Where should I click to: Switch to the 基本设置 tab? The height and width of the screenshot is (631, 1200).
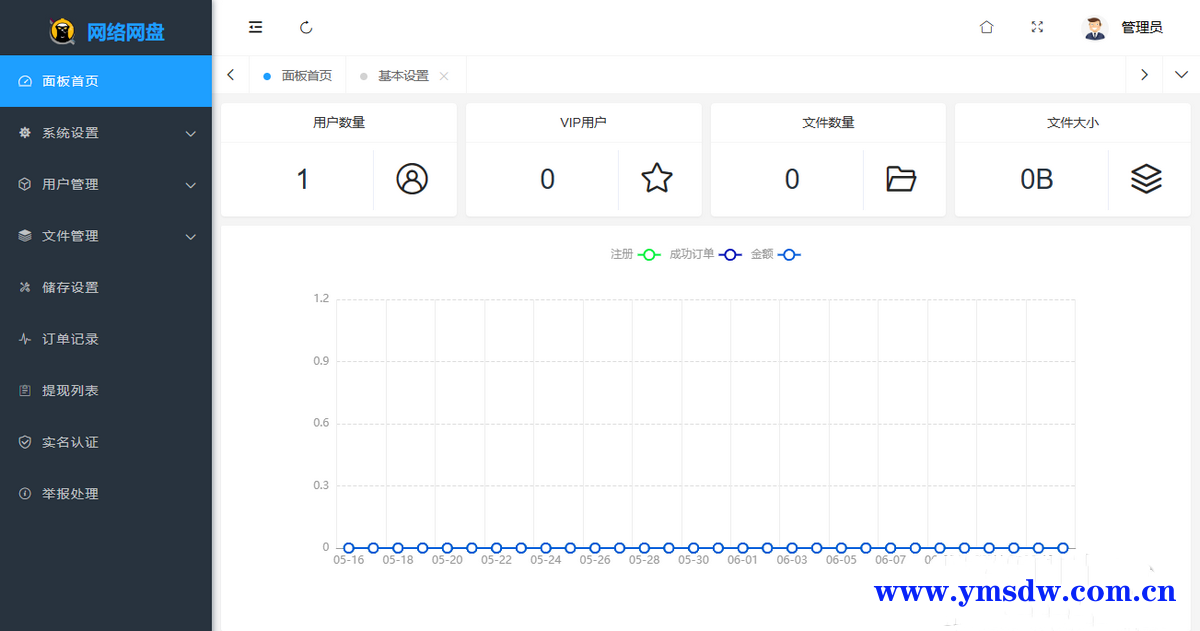point(403,76)
